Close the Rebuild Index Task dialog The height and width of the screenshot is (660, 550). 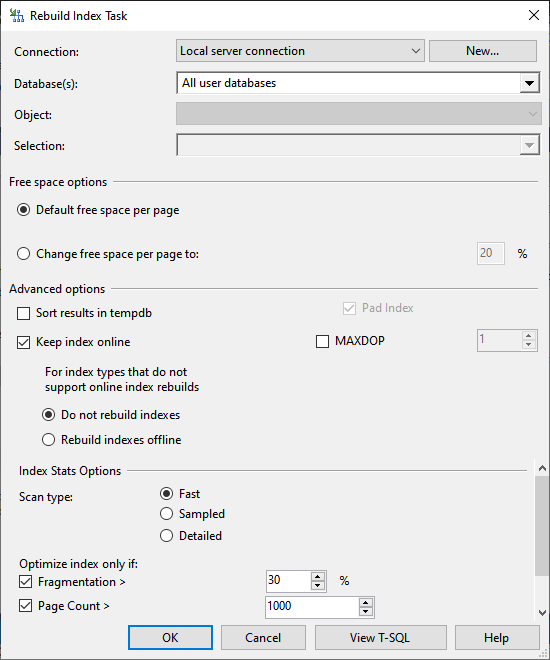tap(534, 16)
